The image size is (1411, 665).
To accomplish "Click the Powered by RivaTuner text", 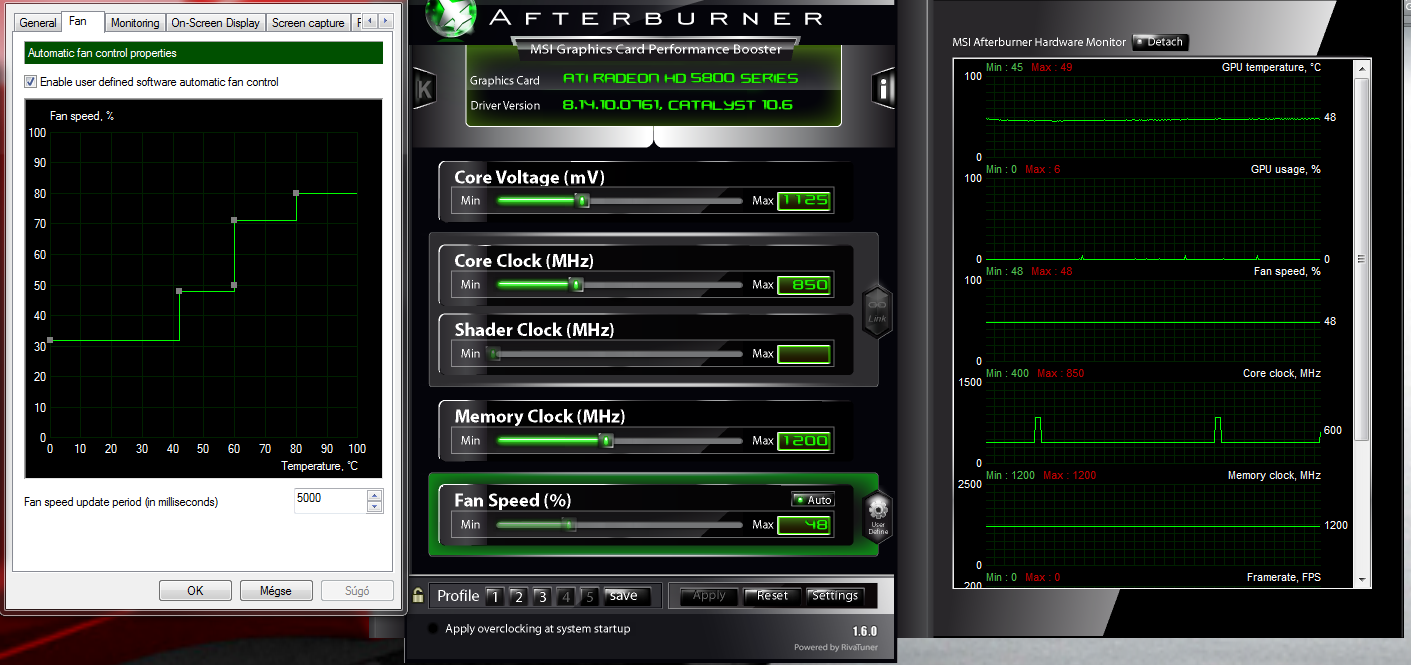I will tap(836, 647).
